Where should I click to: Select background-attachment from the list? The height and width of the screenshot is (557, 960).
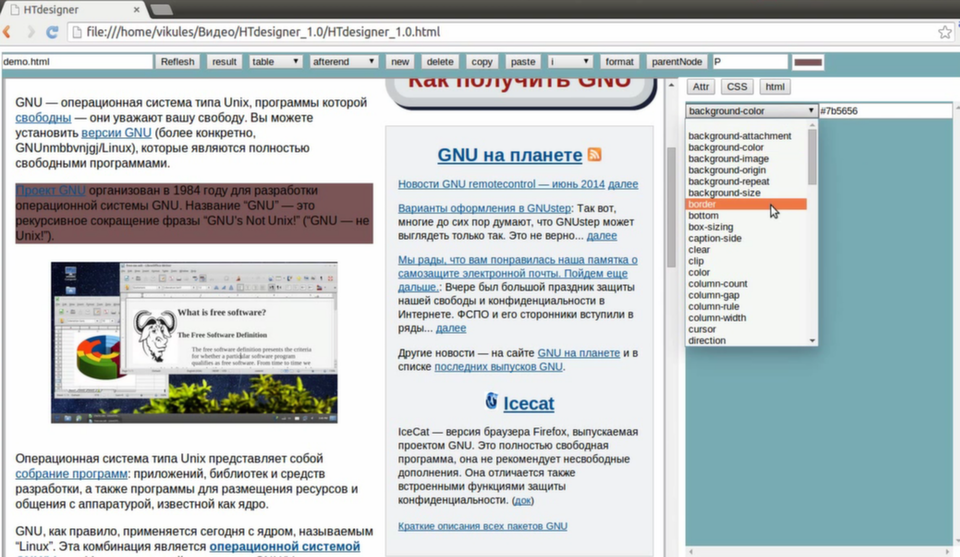740,136
